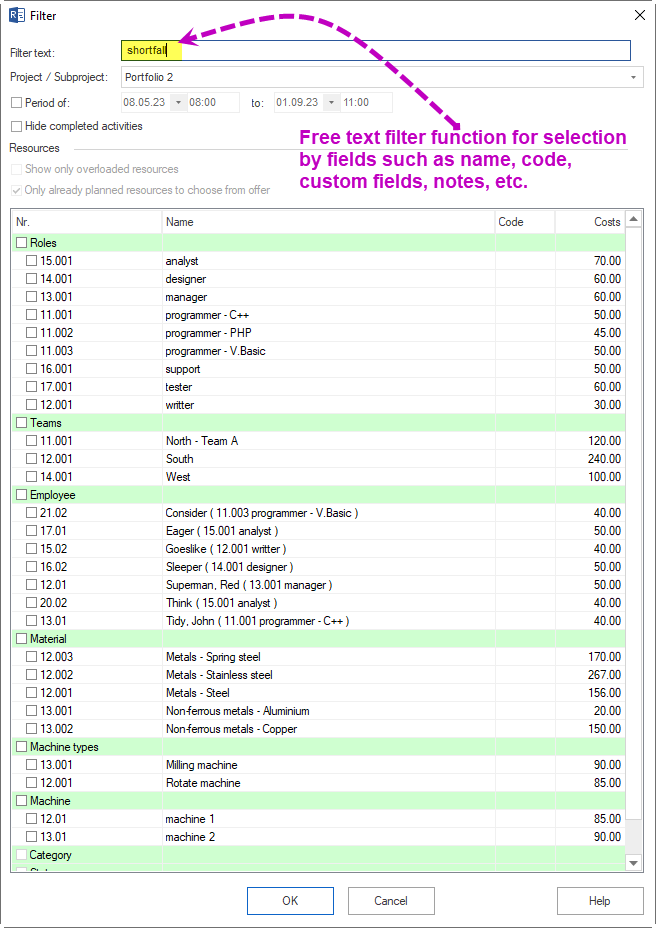Screen dimensions: 656x928
Task: Click the list scrollbar down arrow
Action: tap(634, 863)
